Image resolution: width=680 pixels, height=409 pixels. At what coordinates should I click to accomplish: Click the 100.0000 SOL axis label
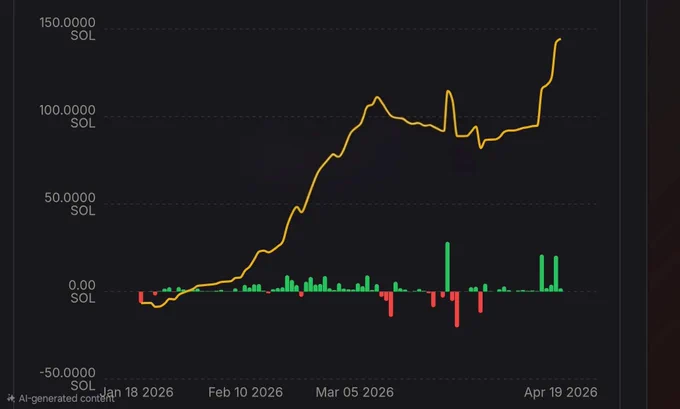point(67,117)
